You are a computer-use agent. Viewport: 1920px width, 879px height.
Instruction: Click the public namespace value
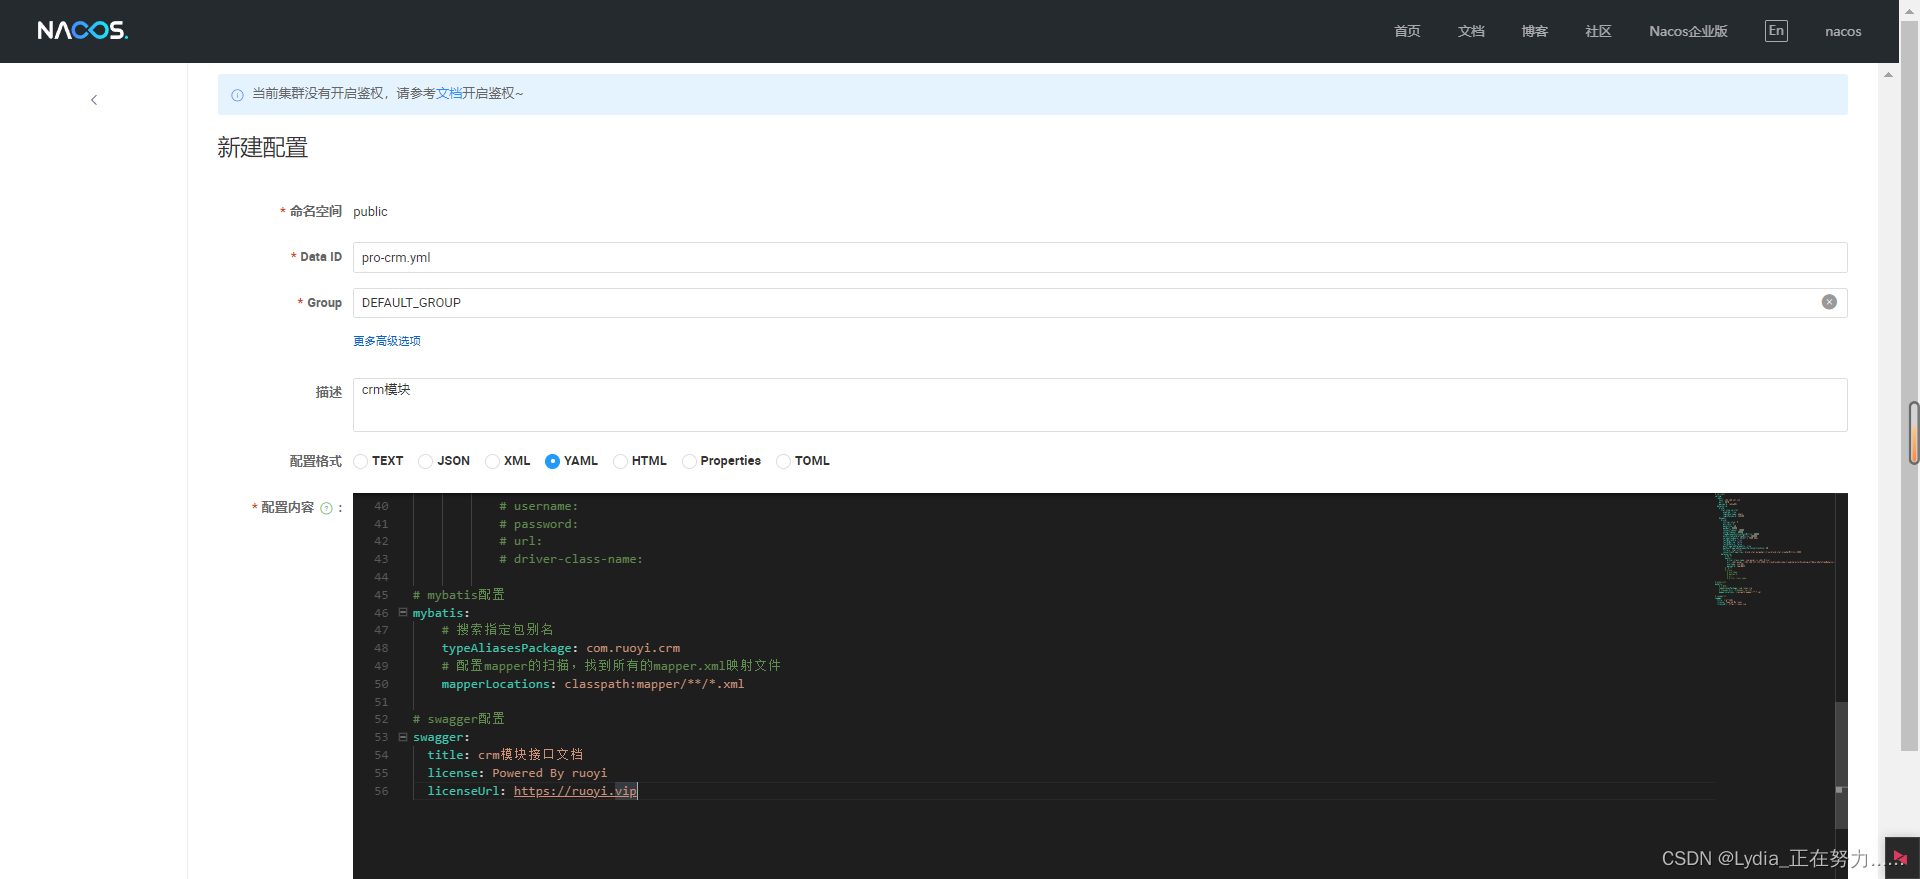[x=370, y=211]
